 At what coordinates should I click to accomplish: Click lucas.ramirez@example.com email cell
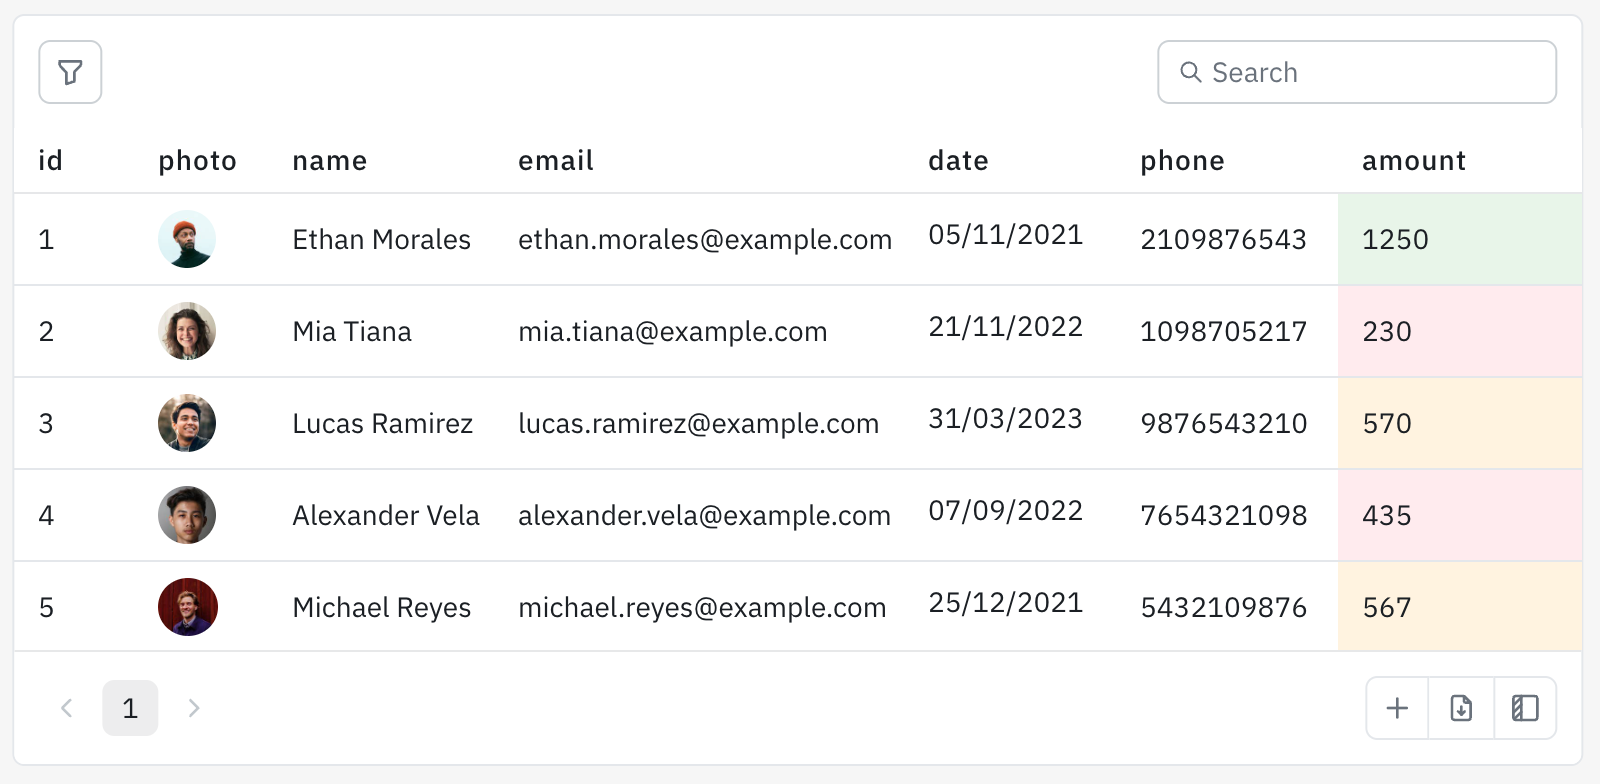tap(698, 424)
